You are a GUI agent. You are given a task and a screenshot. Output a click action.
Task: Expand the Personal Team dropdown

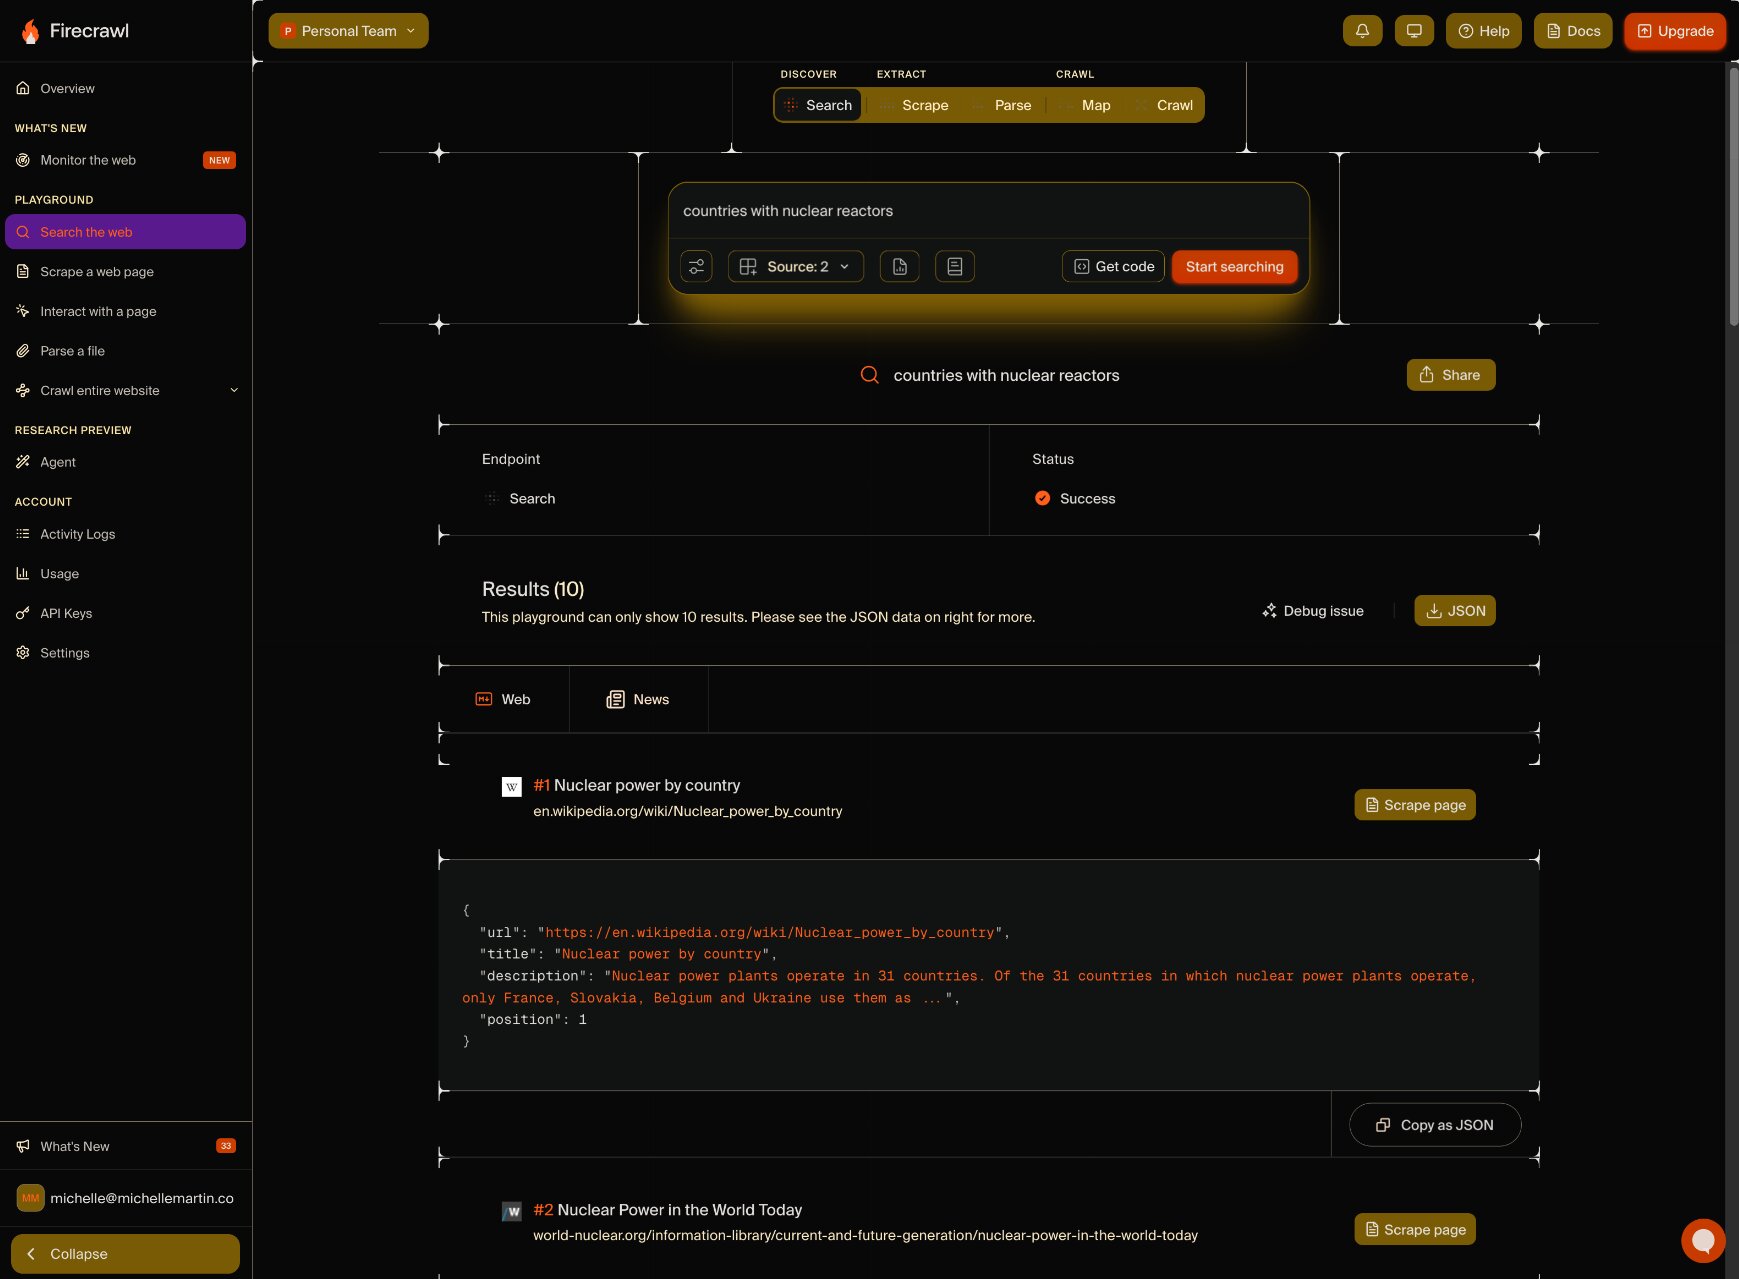click(348, 31)
